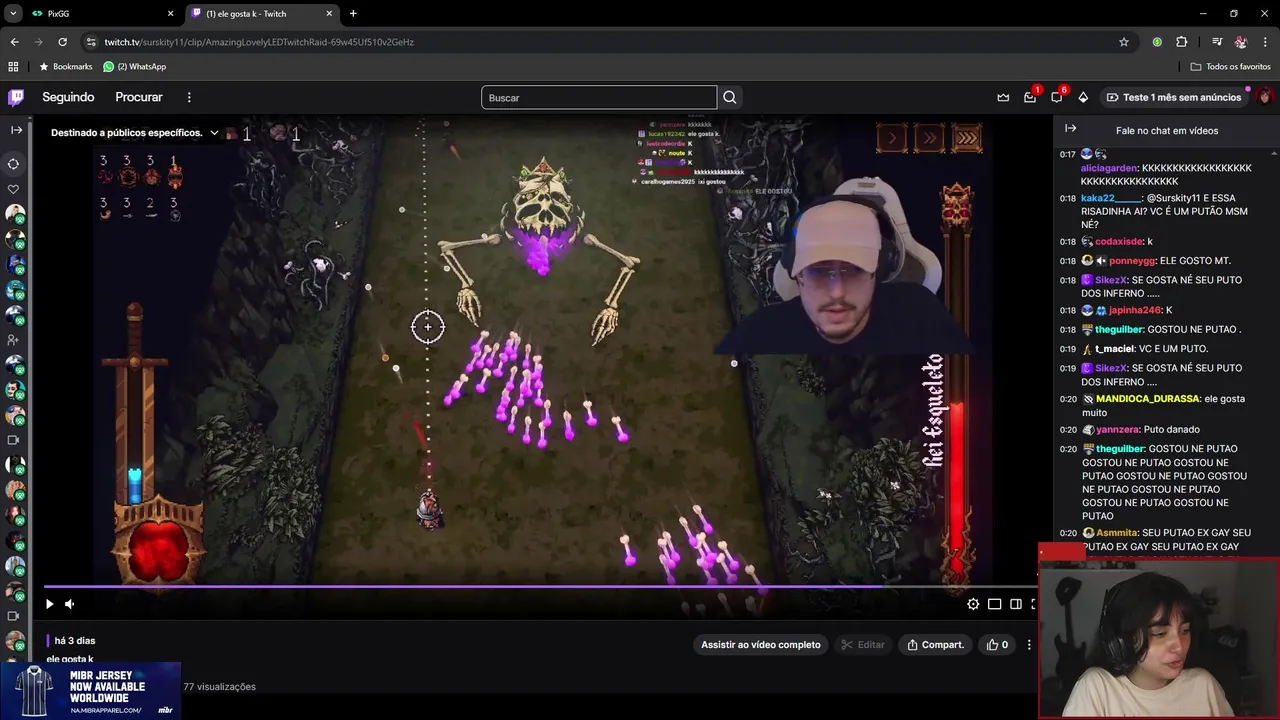The image size is (1280, 720).
Task: Expand 'Destinado a públicos específicos' label
Action: (135, 133)
